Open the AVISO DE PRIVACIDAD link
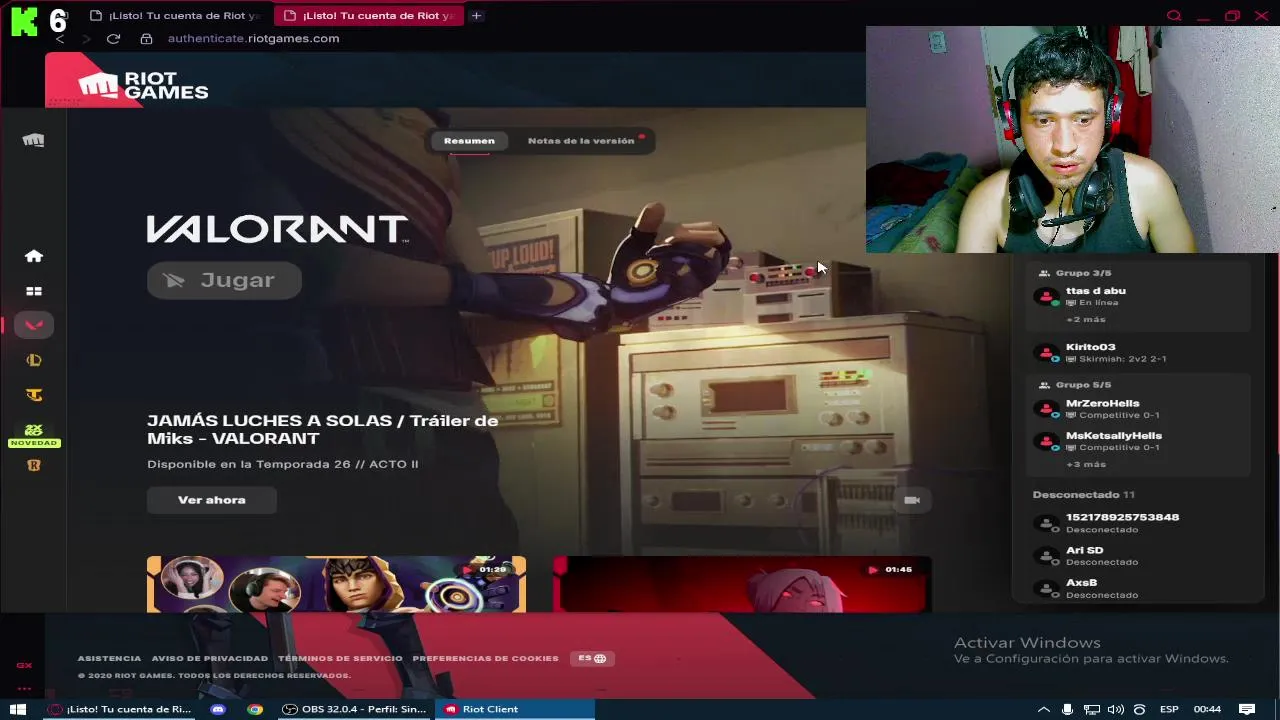The image size is (1280, 720). (x=210, y=658)
